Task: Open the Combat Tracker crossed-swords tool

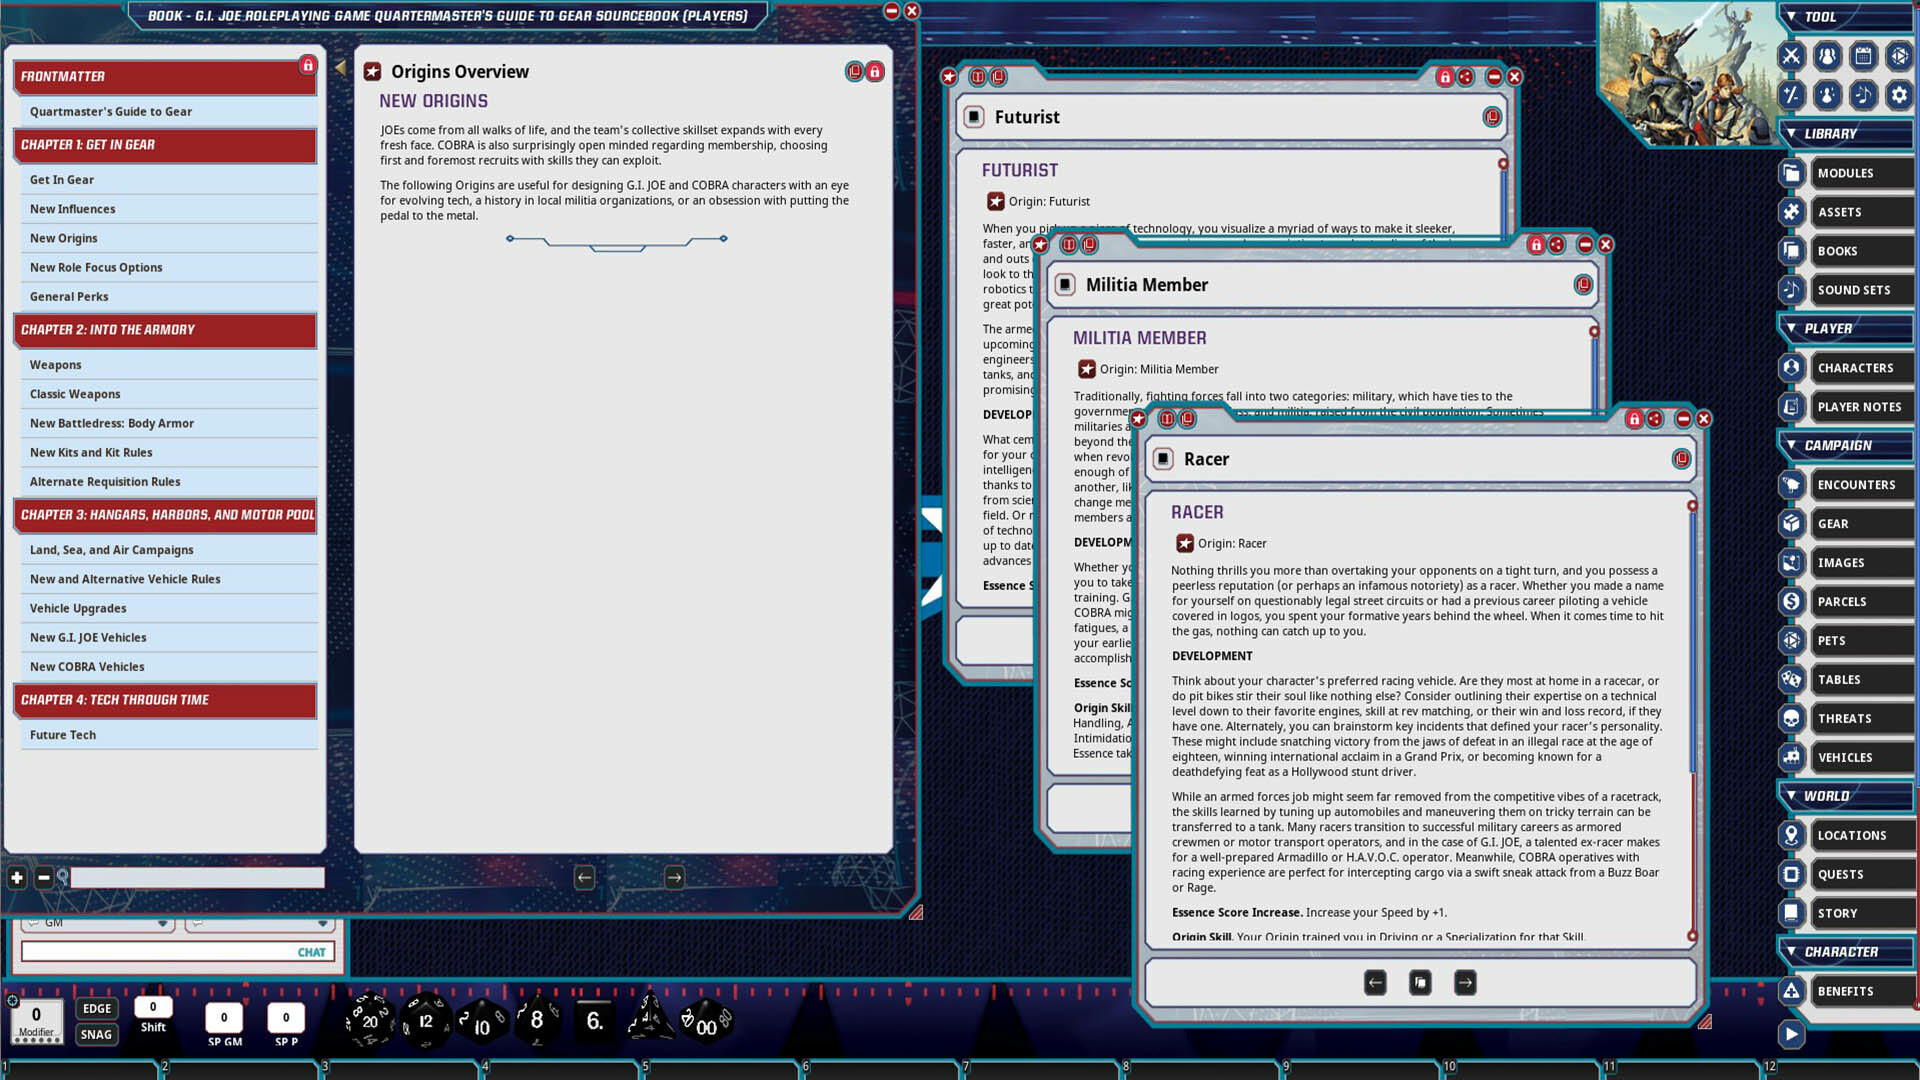Action: click(x=1791, y=57)
